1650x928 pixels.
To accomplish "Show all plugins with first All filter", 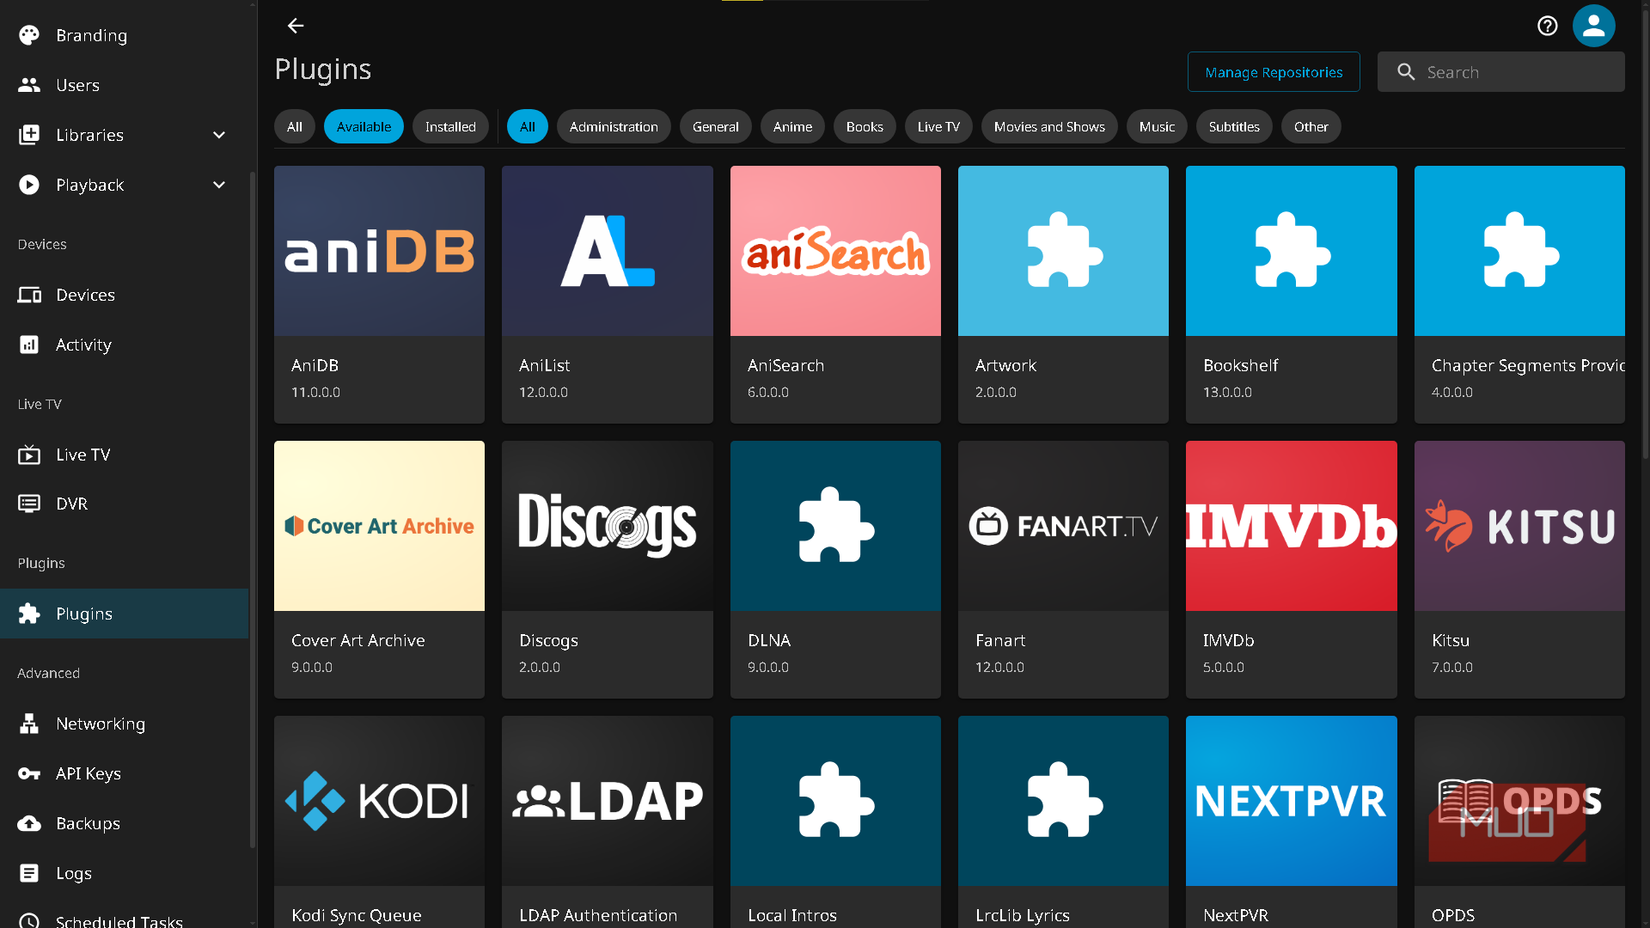I will tap(295, 127).
